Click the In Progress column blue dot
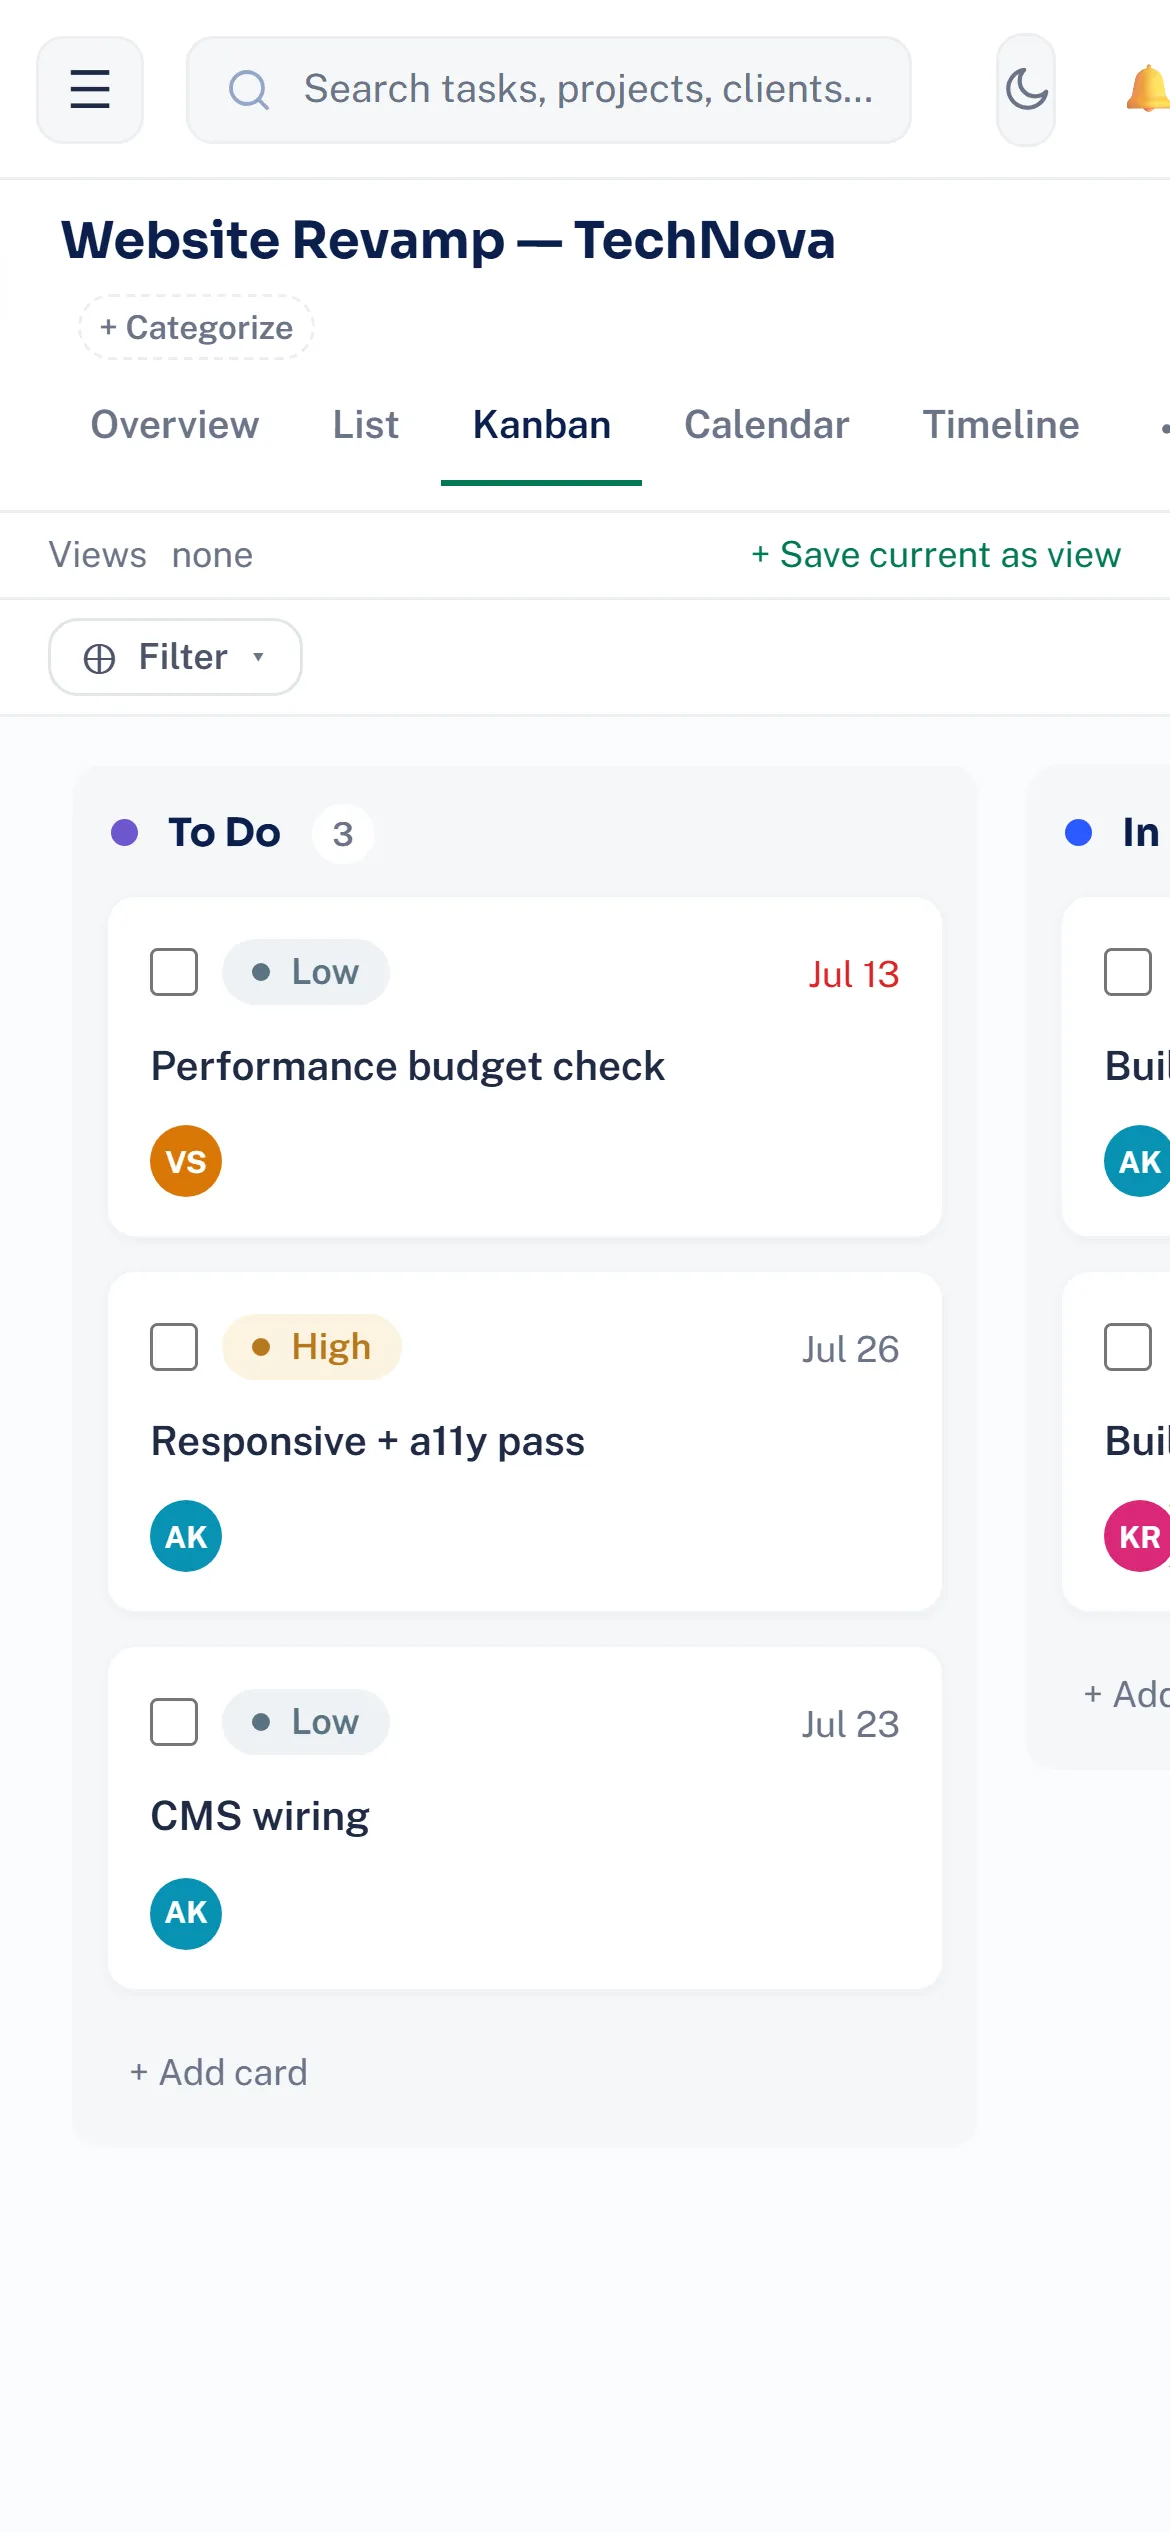 [1078, 832]
